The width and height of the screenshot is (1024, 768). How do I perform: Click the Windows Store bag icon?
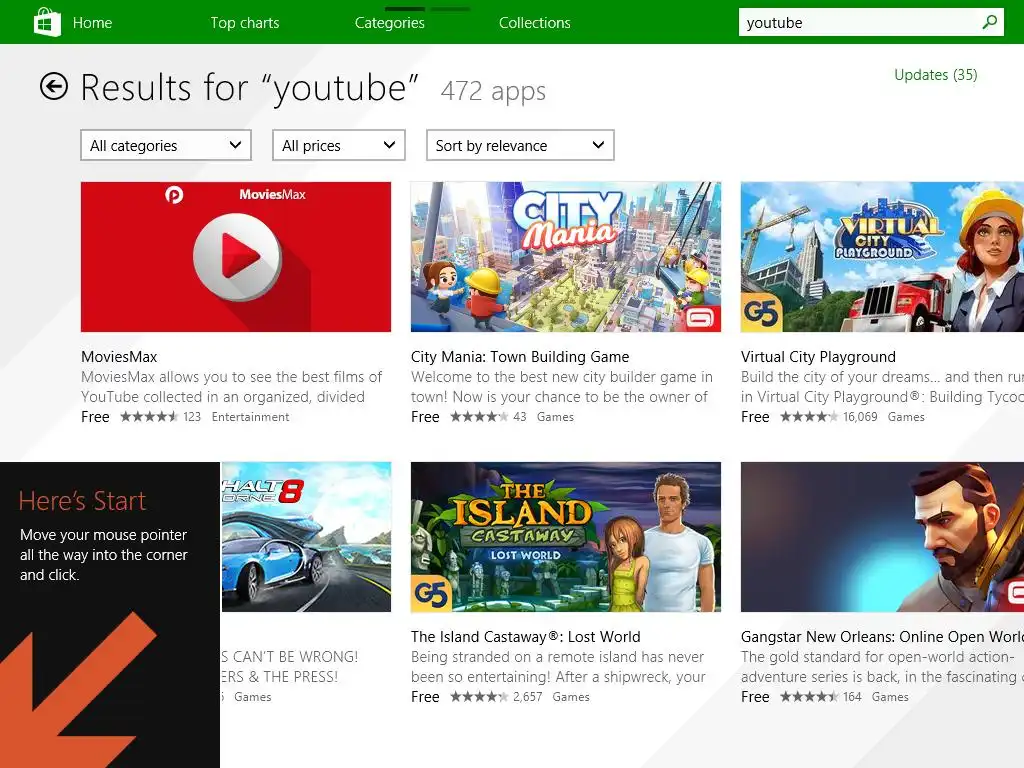47,22
